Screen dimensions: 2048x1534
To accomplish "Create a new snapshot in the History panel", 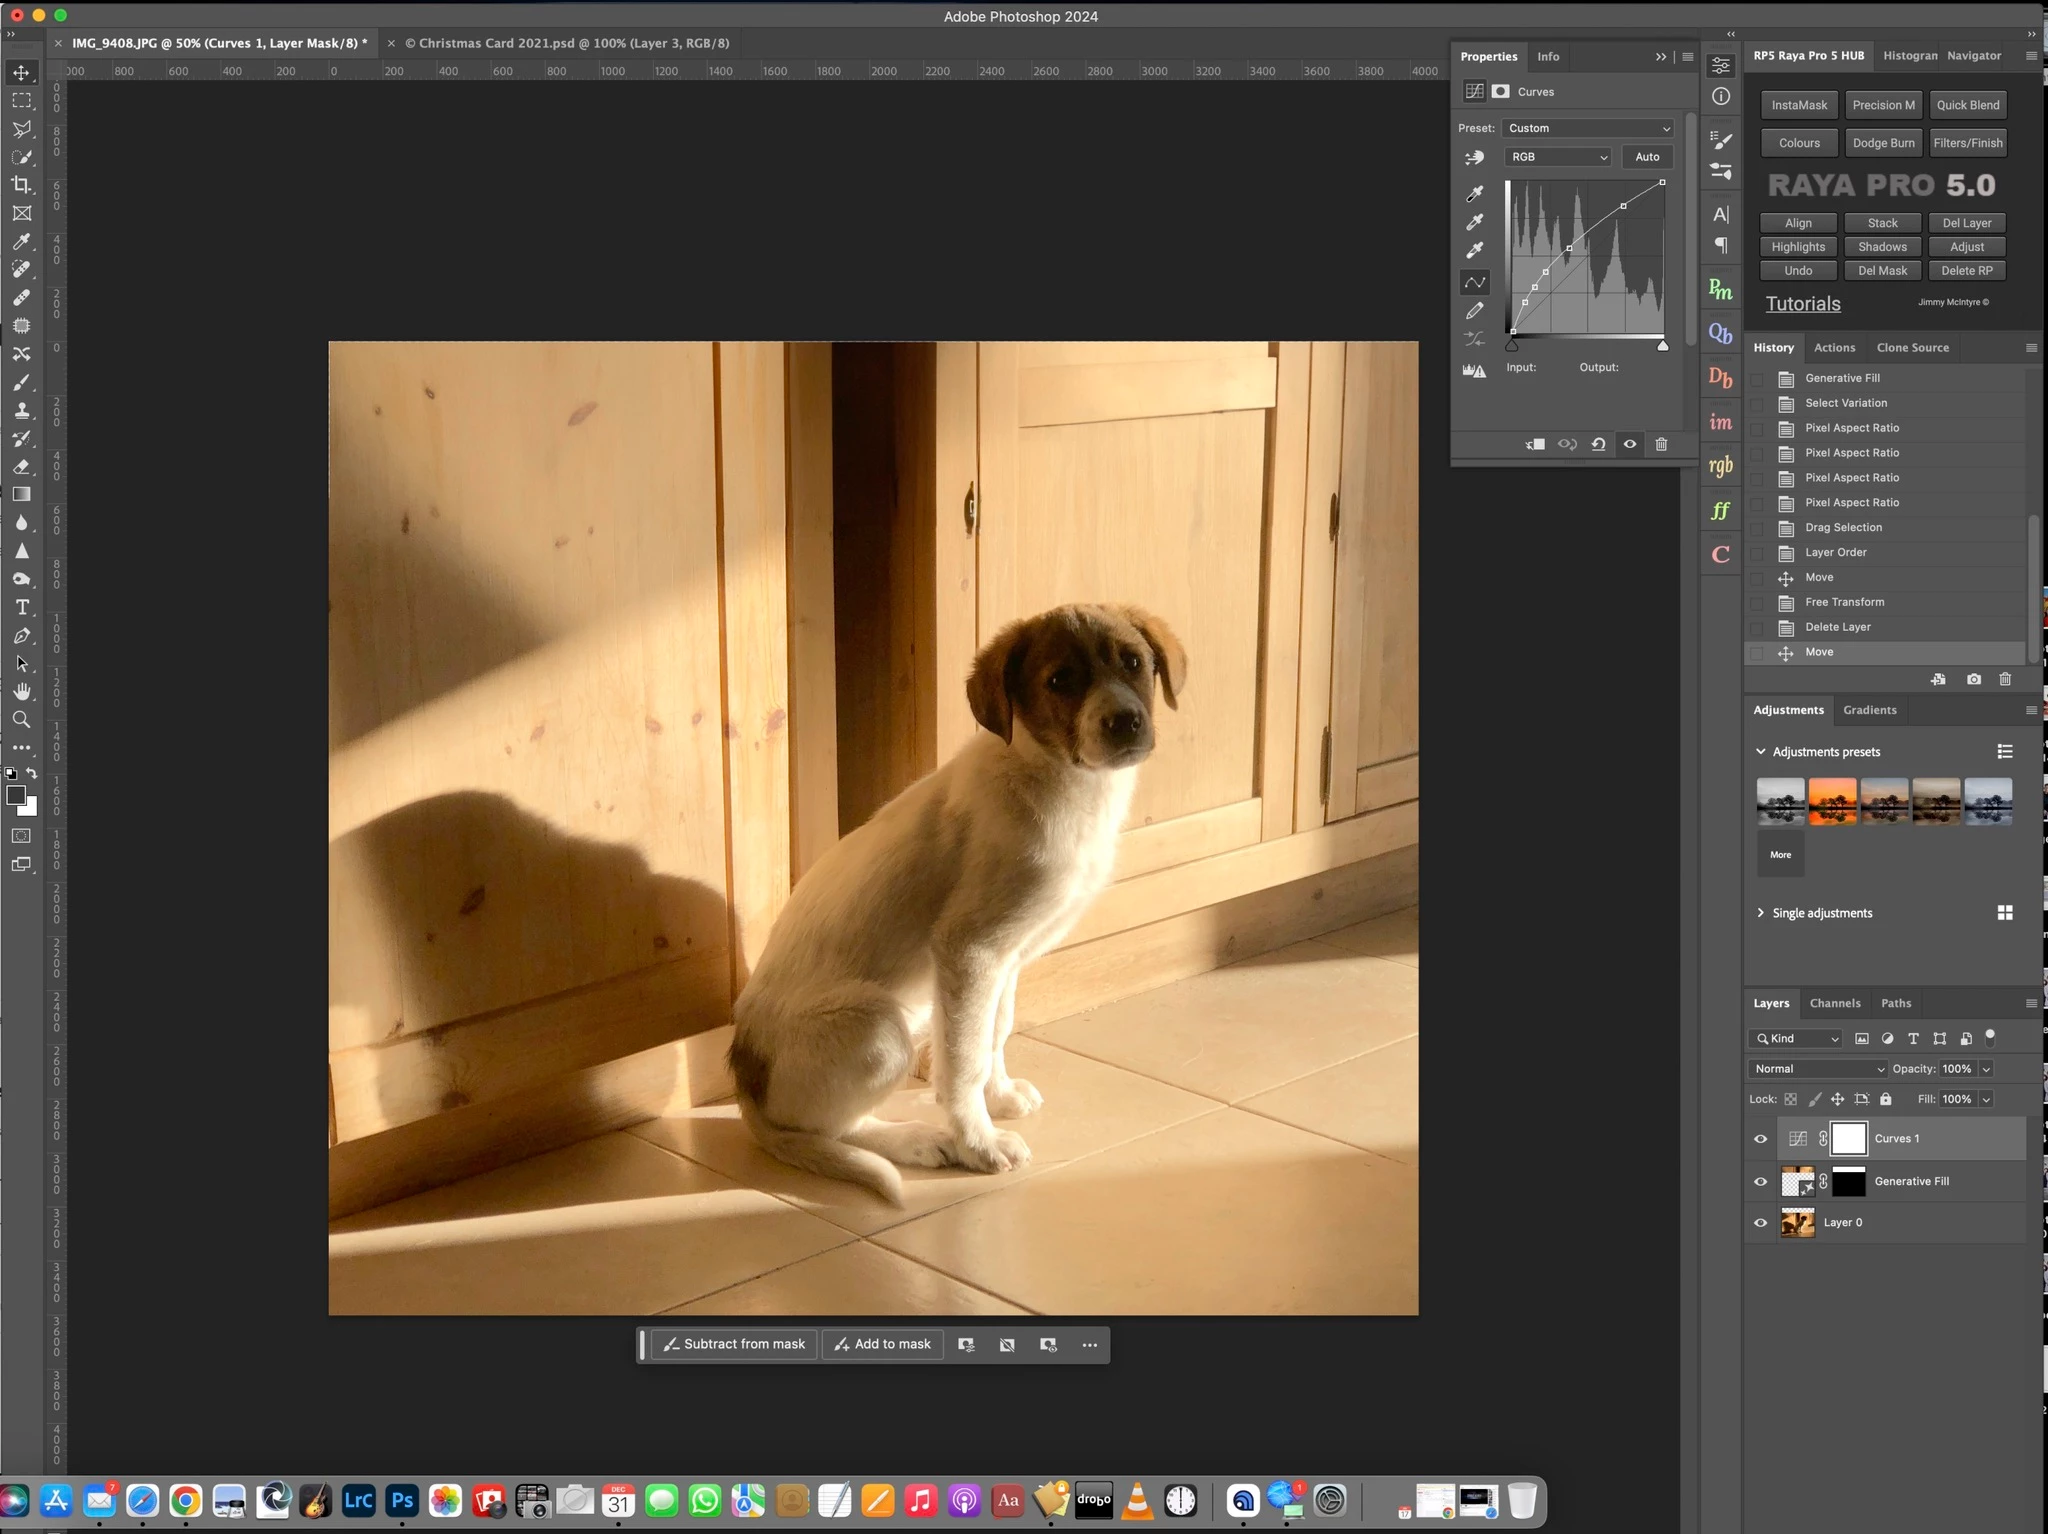I will click(x=1973, y=679).
